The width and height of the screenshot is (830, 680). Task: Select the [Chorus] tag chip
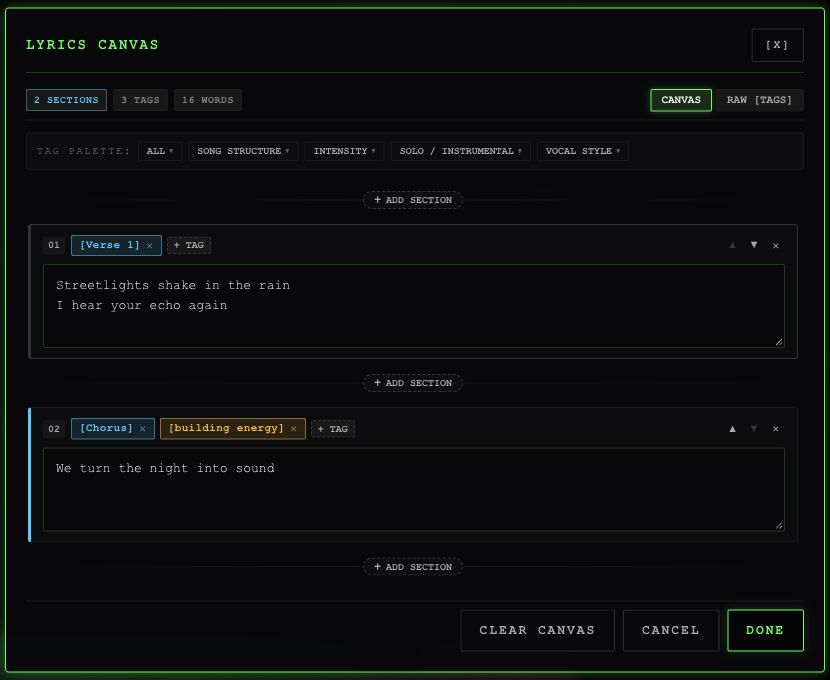pos(113,429)
